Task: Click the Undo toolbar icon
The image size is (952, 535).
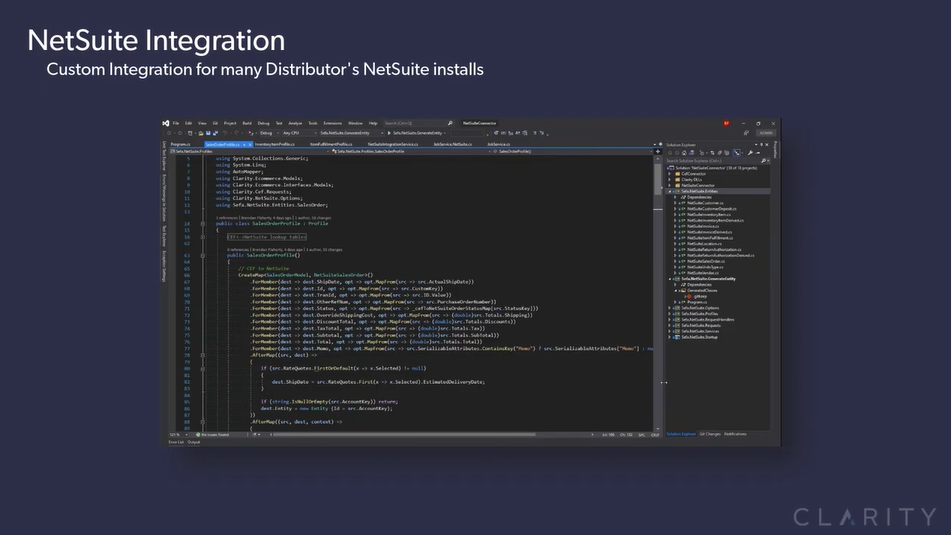Action: pyautogui.click(x=225, y=133)
